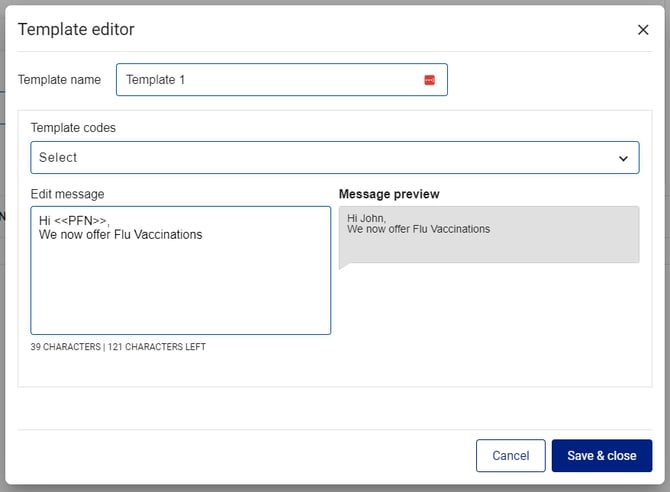Place cursor on the 'Hi <<PFN>>,' line
Image resolution: width=670 pixels, height=492 pixels.
point(74,221)
